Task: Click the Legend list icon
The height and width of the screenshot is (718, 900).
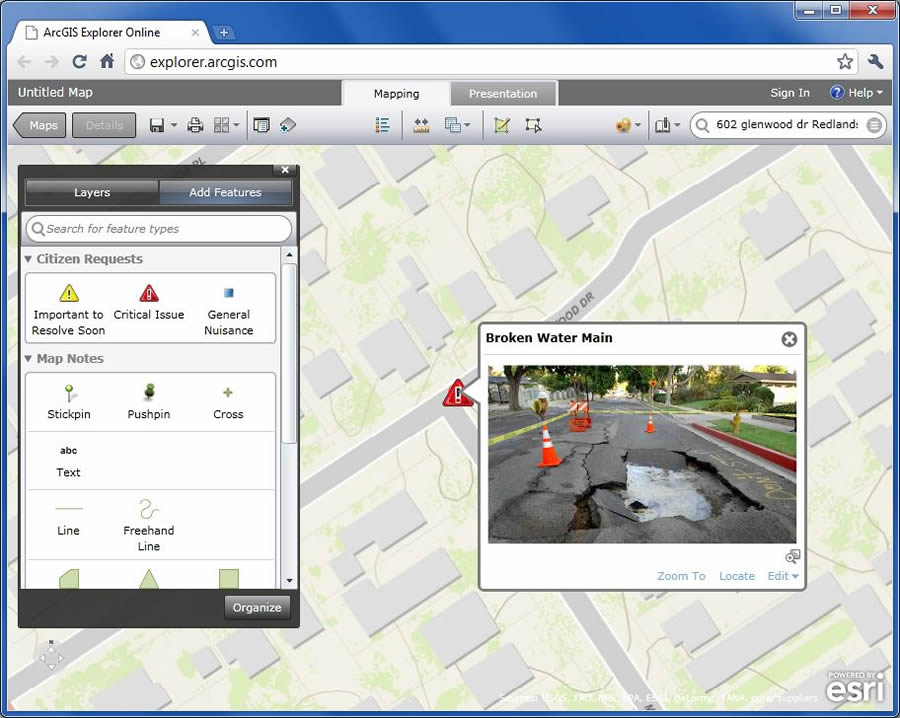Action: (382, 125)
